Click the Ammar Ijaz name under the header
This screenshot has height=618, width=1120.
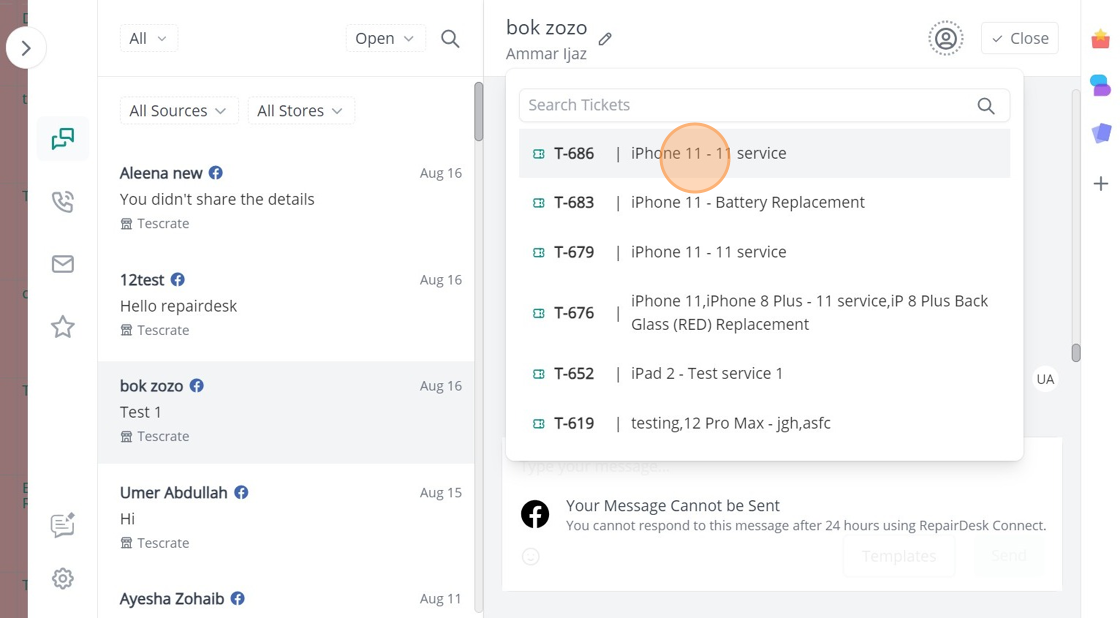[x=546, y=54]
